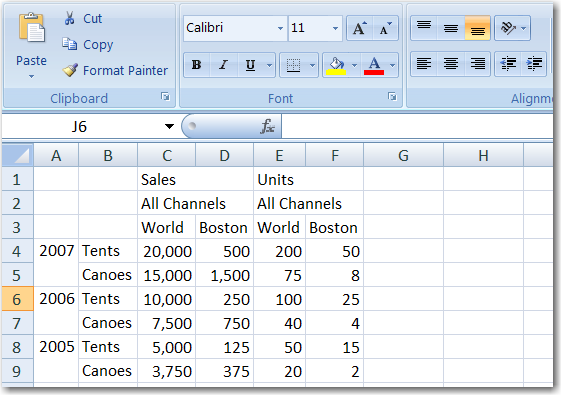Increase font size with Grow Font
561x395 pixels.
(x=360, y=28)
